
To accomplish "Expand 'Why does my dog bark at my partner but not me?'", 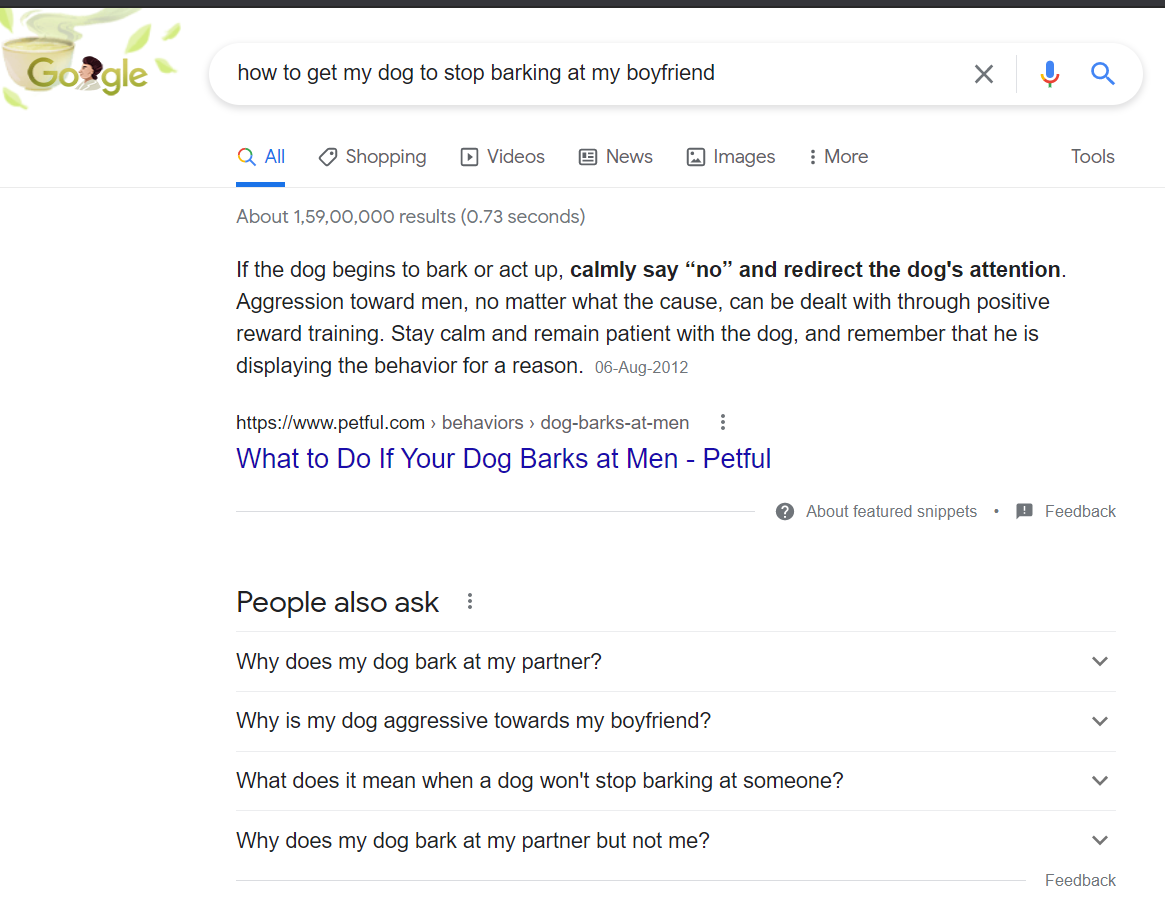I will [x=675, y=840].
